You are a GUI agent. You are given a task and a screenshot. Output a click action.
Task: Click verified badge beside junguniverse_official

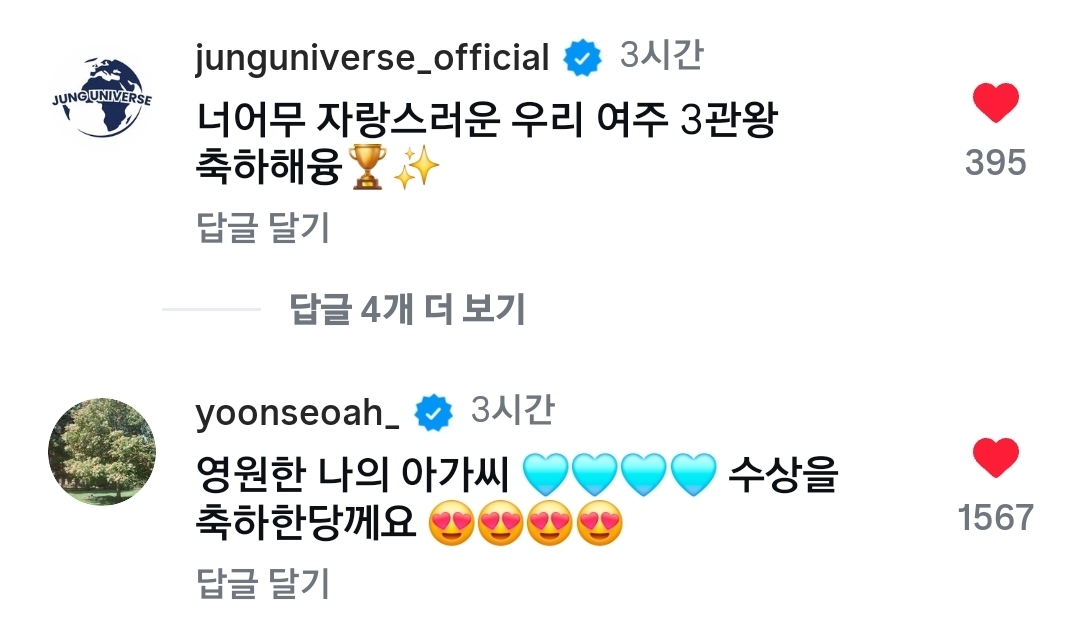pos(582,58)
